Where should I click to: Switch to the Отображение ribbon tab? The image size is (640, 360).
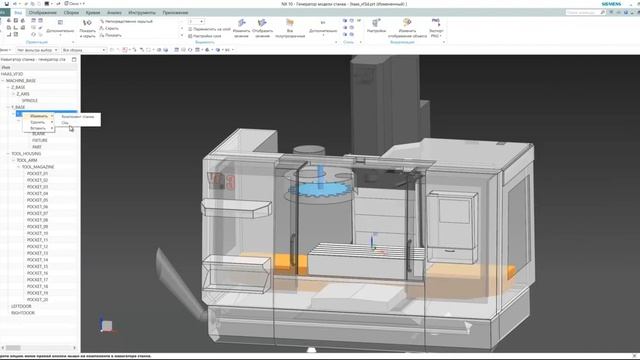point(42,13)
